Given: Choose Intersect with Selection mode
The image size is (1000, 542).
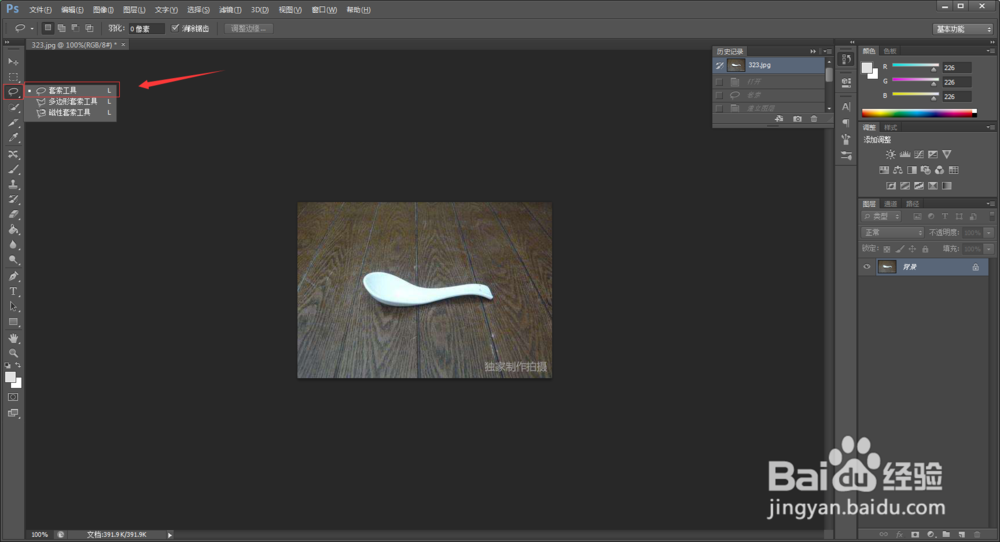Looking at the screenshot, I should (x=89, y=28).
